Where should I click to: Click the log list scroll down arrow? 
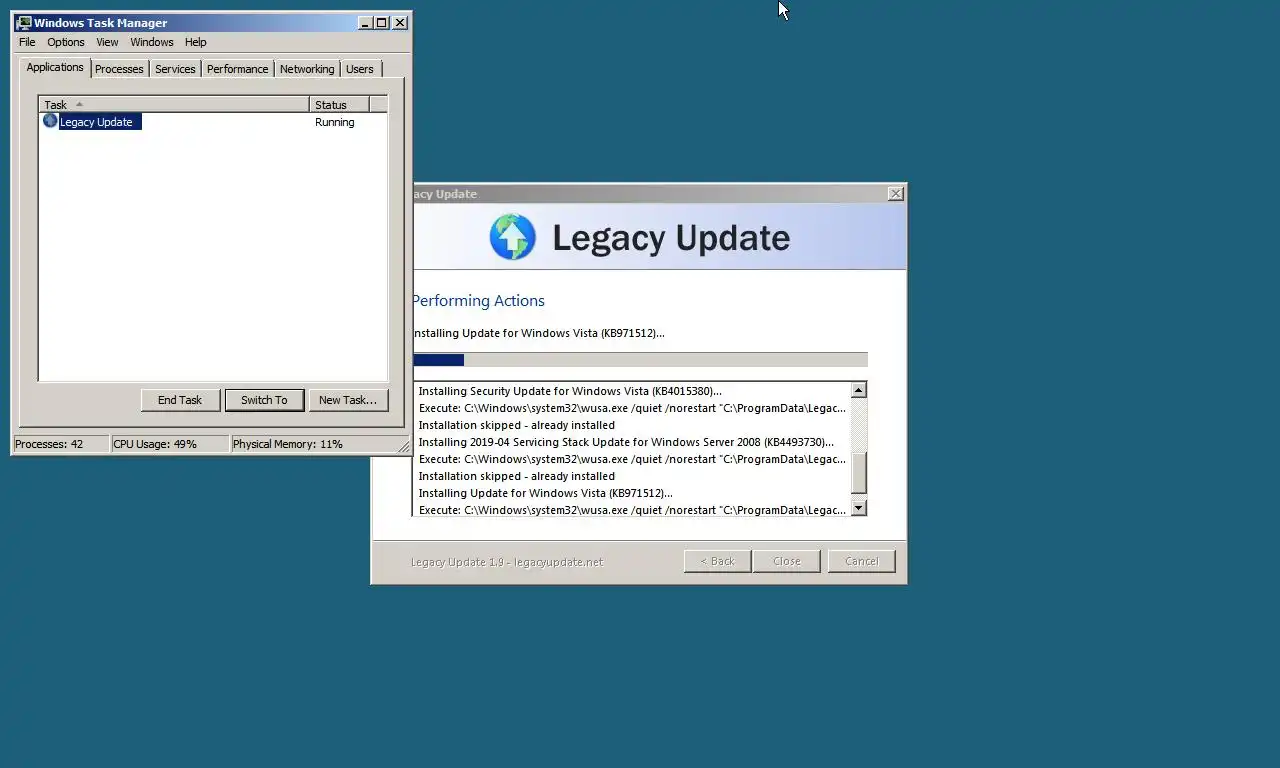click(858, 508)
